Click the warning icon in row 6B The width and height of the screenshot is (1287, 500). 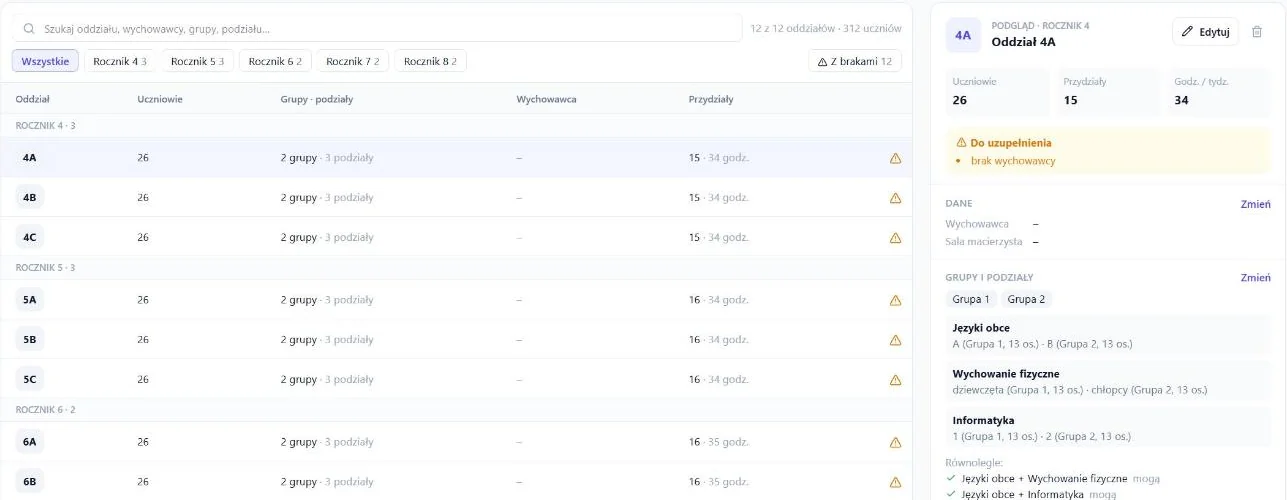tap(895, 482)
